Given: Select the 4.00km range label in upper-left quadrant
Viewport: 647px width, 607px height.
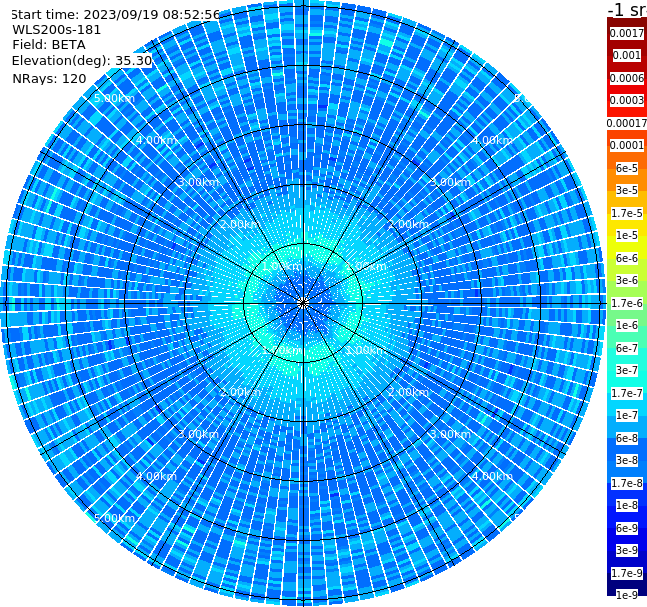Looking at the screenshot, I should (156, 140).
